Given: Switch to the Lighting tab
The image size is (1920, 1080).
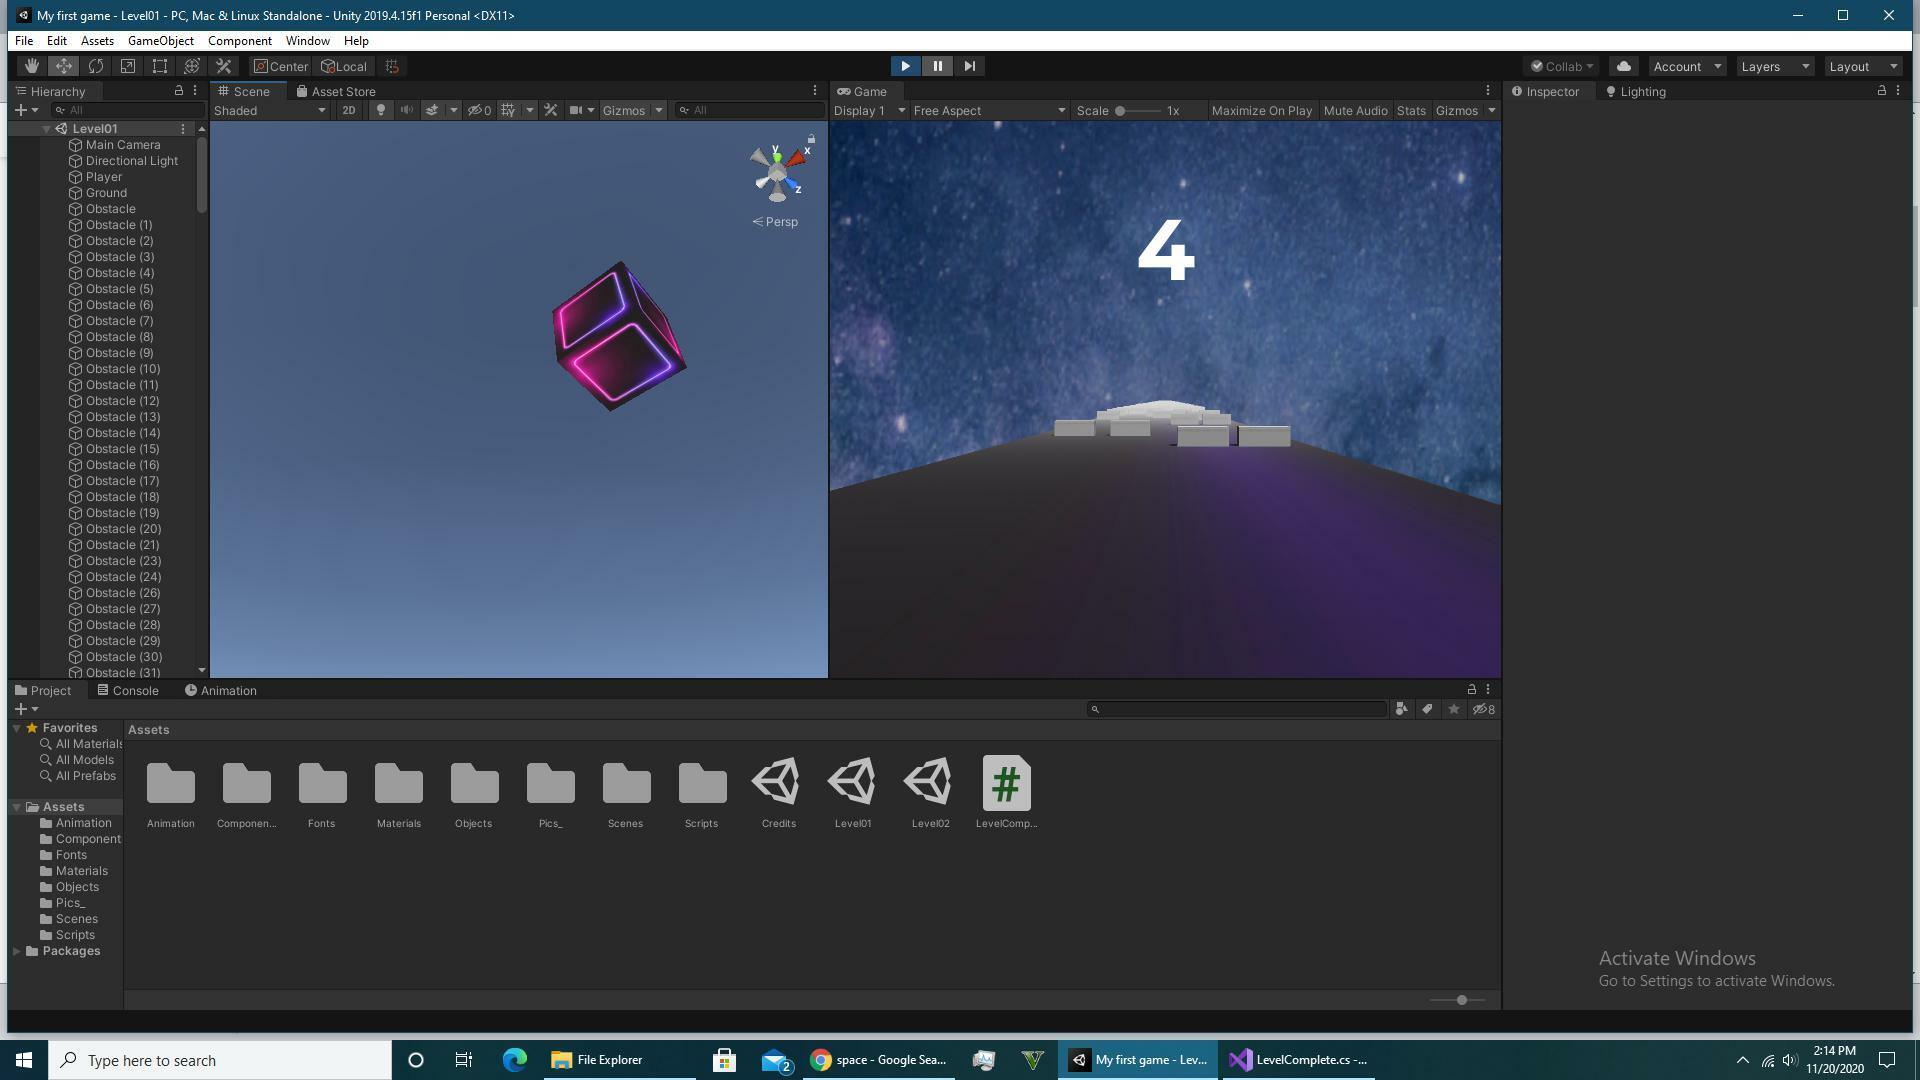Looking at the screenshot, I should coord(1635,91).
